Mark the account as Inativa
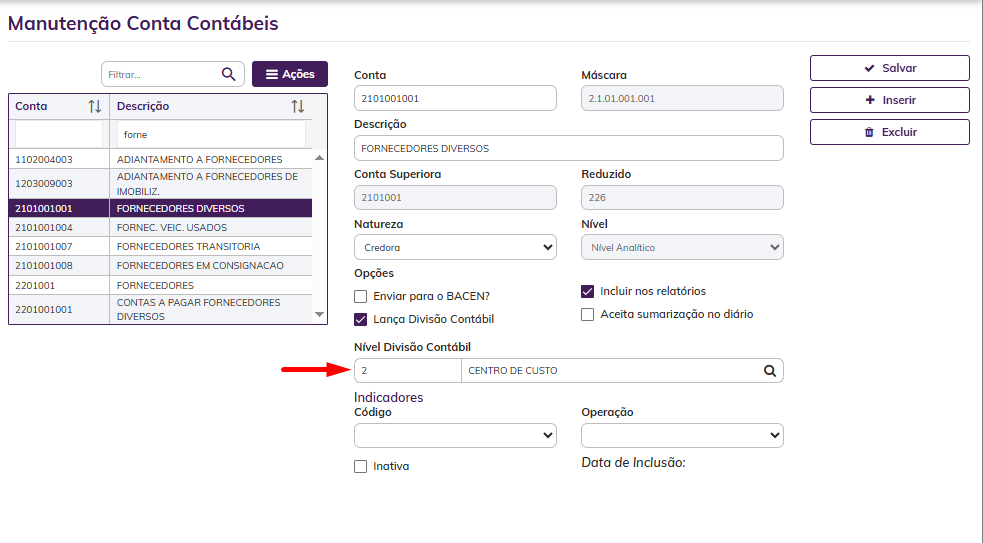This screenshot has height=543, width=983. pos(361,466)
